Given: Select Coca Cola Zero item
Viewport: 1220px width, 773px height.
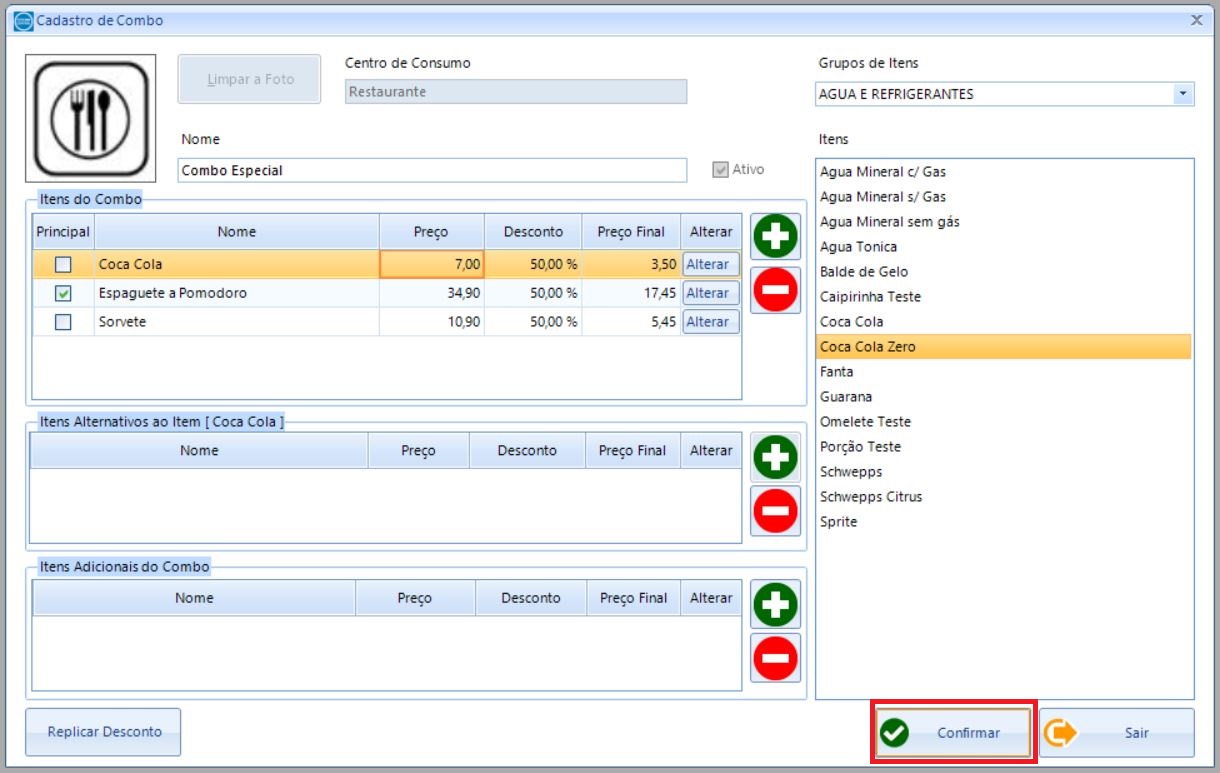Looking at the screenshot, I should point(1004,347).
